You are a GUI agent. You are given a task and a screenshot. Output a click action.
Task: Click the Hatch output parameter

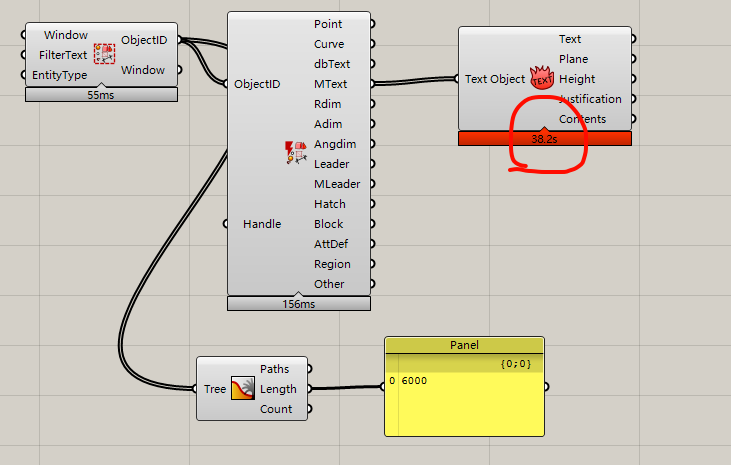coord(330,204)
